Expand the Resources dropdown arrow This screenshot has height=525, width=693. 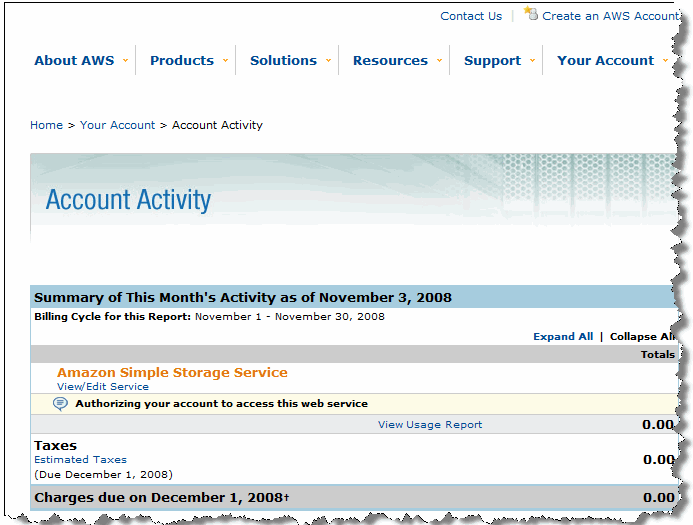coord(439,60)
